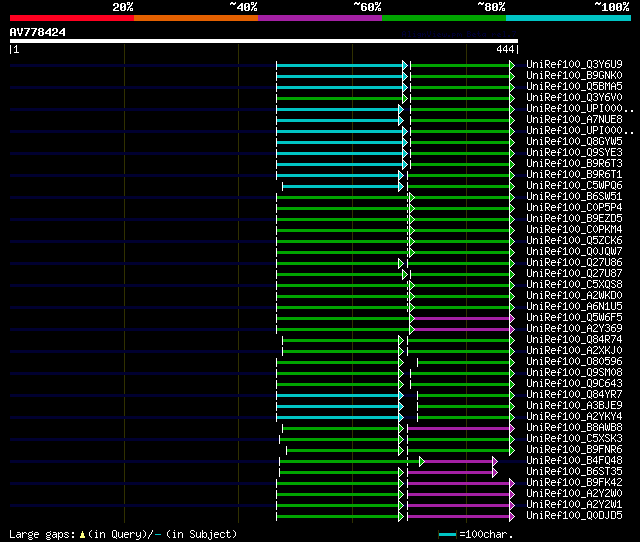Click the UniRef100_B9FNR6 label

coord(574,450)
